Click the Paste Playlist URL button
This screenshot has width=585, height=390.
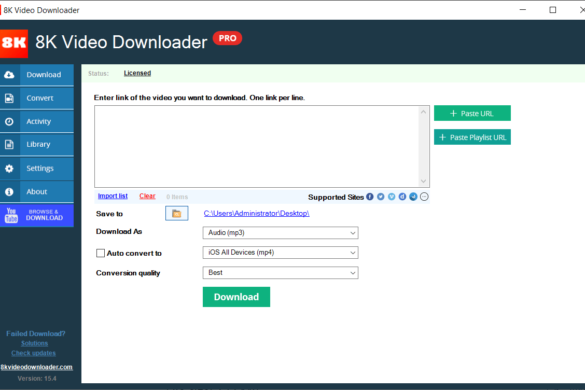tap(472, 137)
